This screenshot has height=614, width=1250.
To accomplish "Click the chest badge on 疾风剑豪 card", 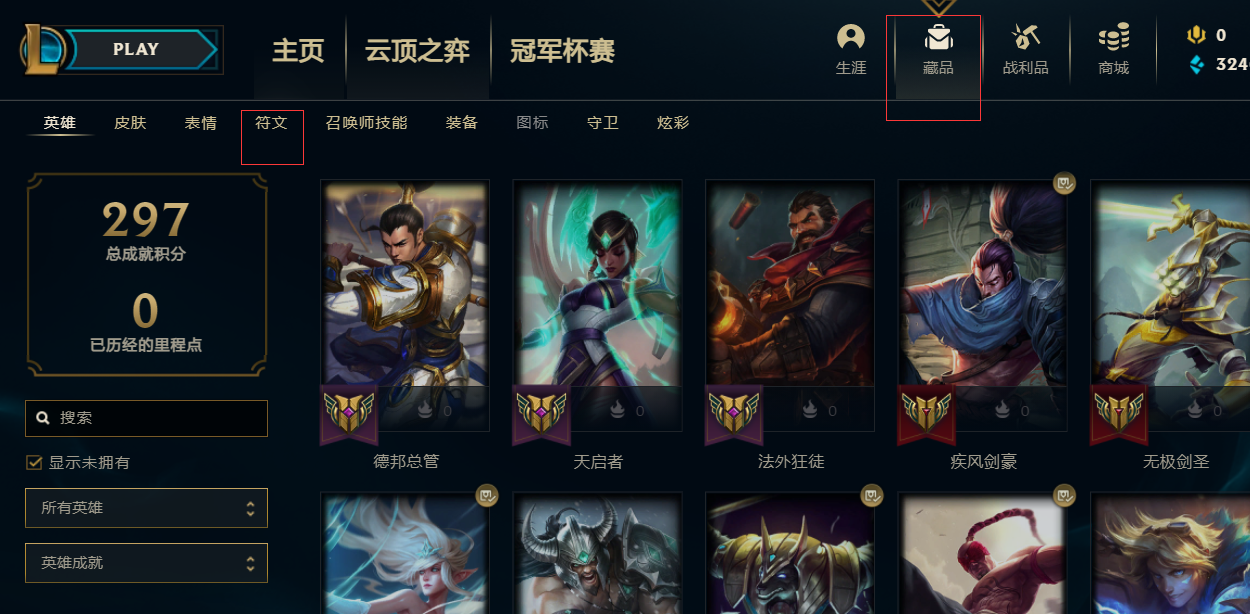I will tap(1063, 183).
